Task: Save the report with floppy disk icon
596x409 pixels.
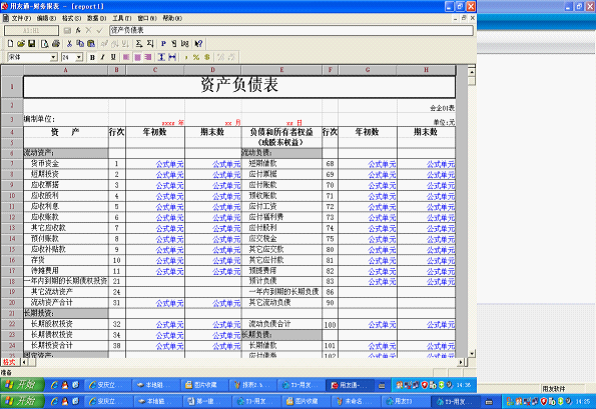Action: coord(32,44)
